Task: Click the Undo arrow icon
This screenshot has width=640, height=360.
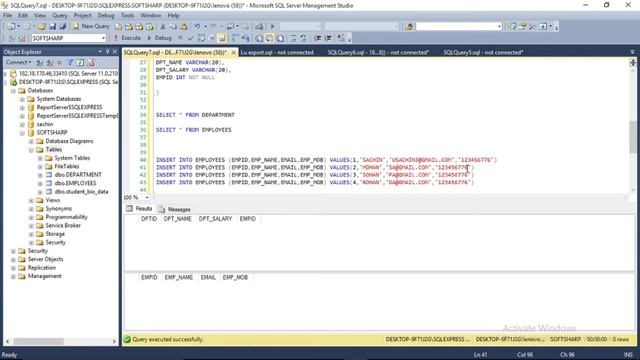Action: tap(197, 26)
